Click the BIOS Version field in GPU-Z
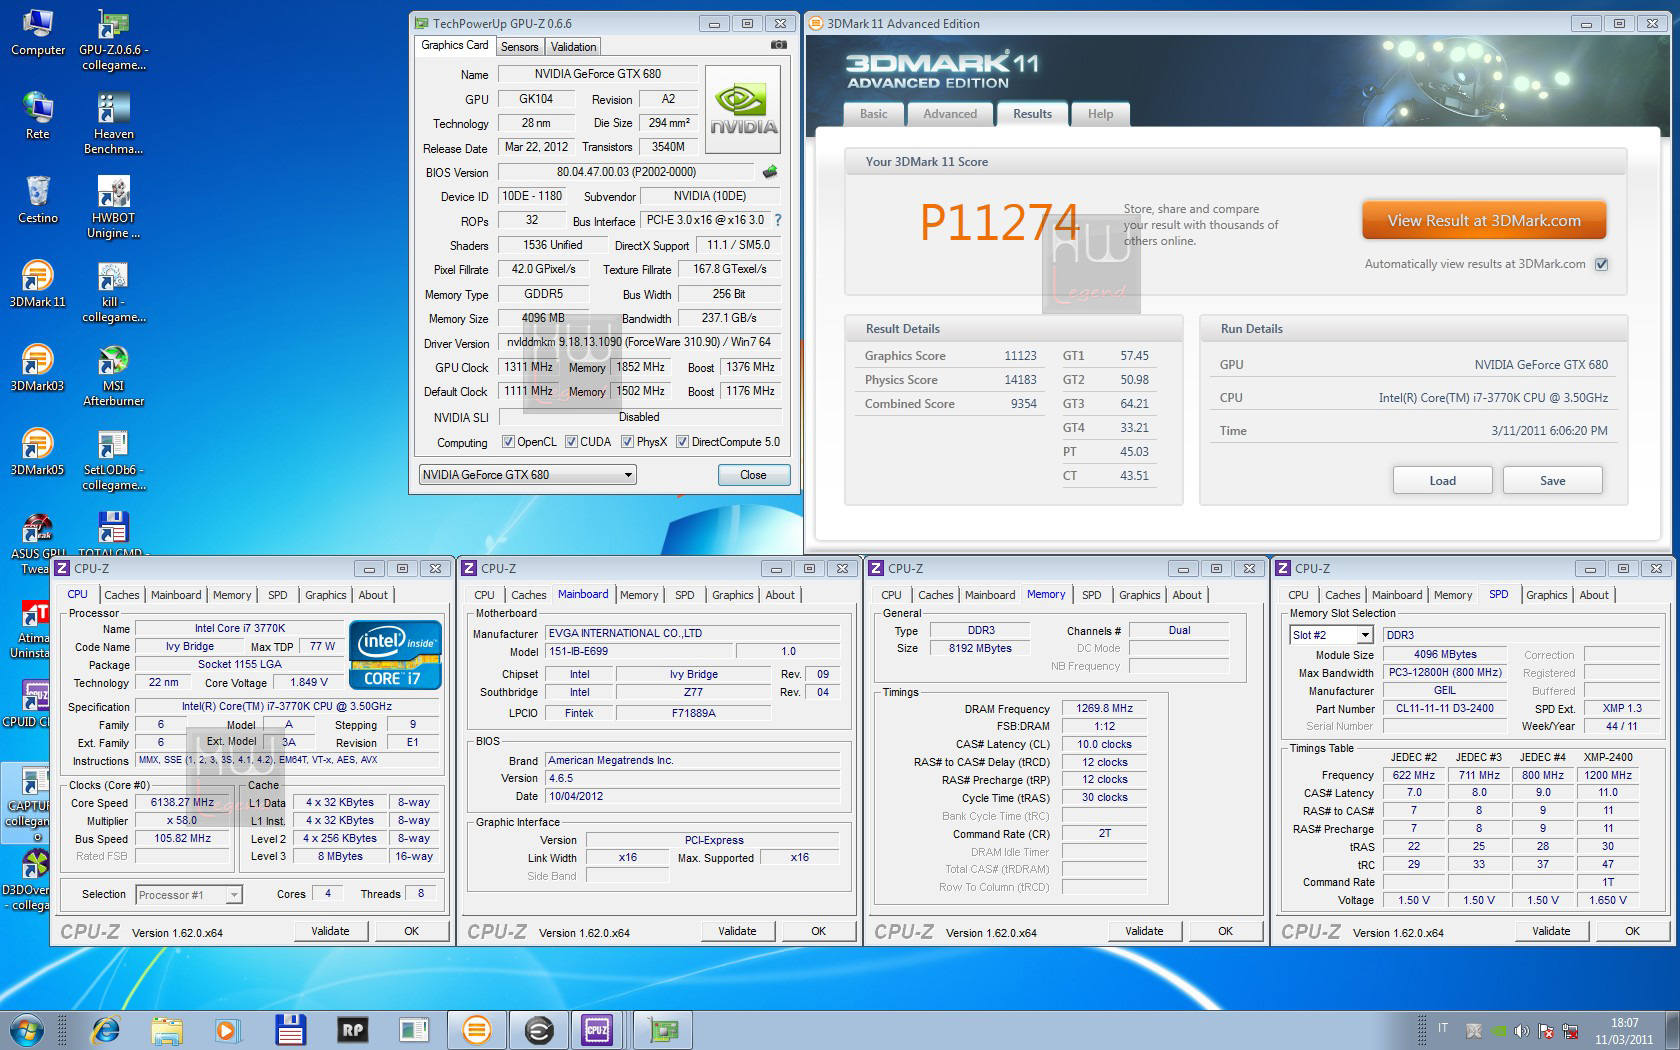Viewport: 1680px width, 1050px height. click(626, 172)
